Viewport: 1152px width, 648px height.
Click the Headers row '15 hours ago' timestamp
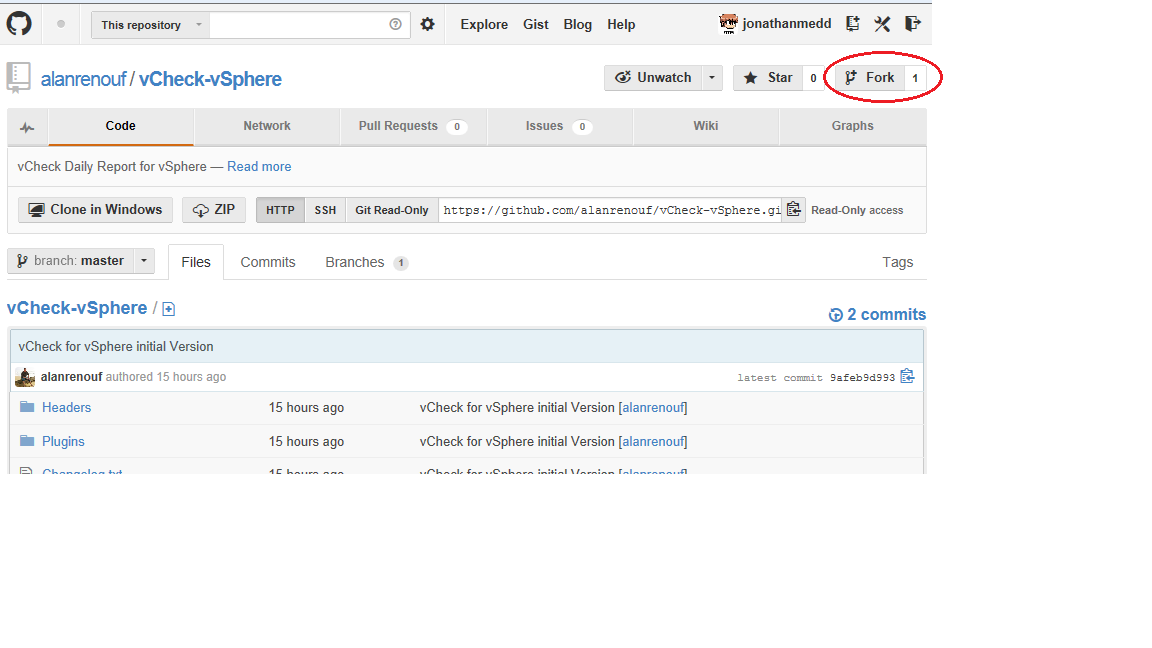pos(306,408)
